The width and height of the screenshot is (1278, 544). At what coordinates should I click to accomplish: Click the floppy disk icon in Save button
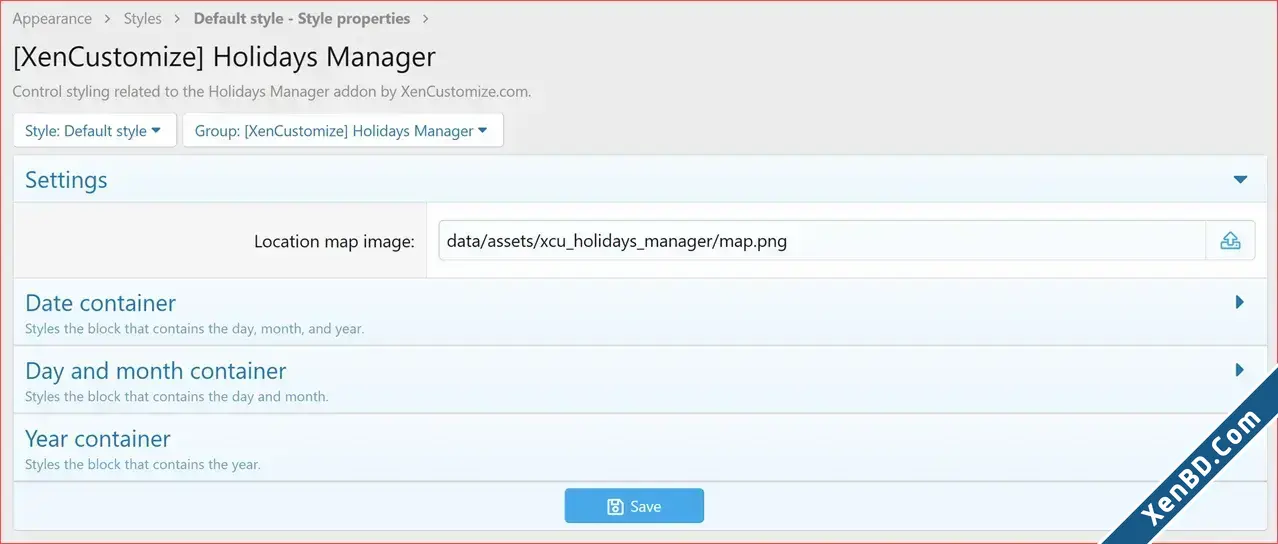(616, 507)
